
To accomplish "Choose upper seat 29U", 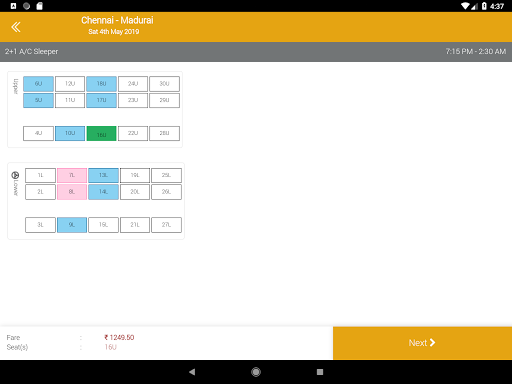I will (164, 100).
